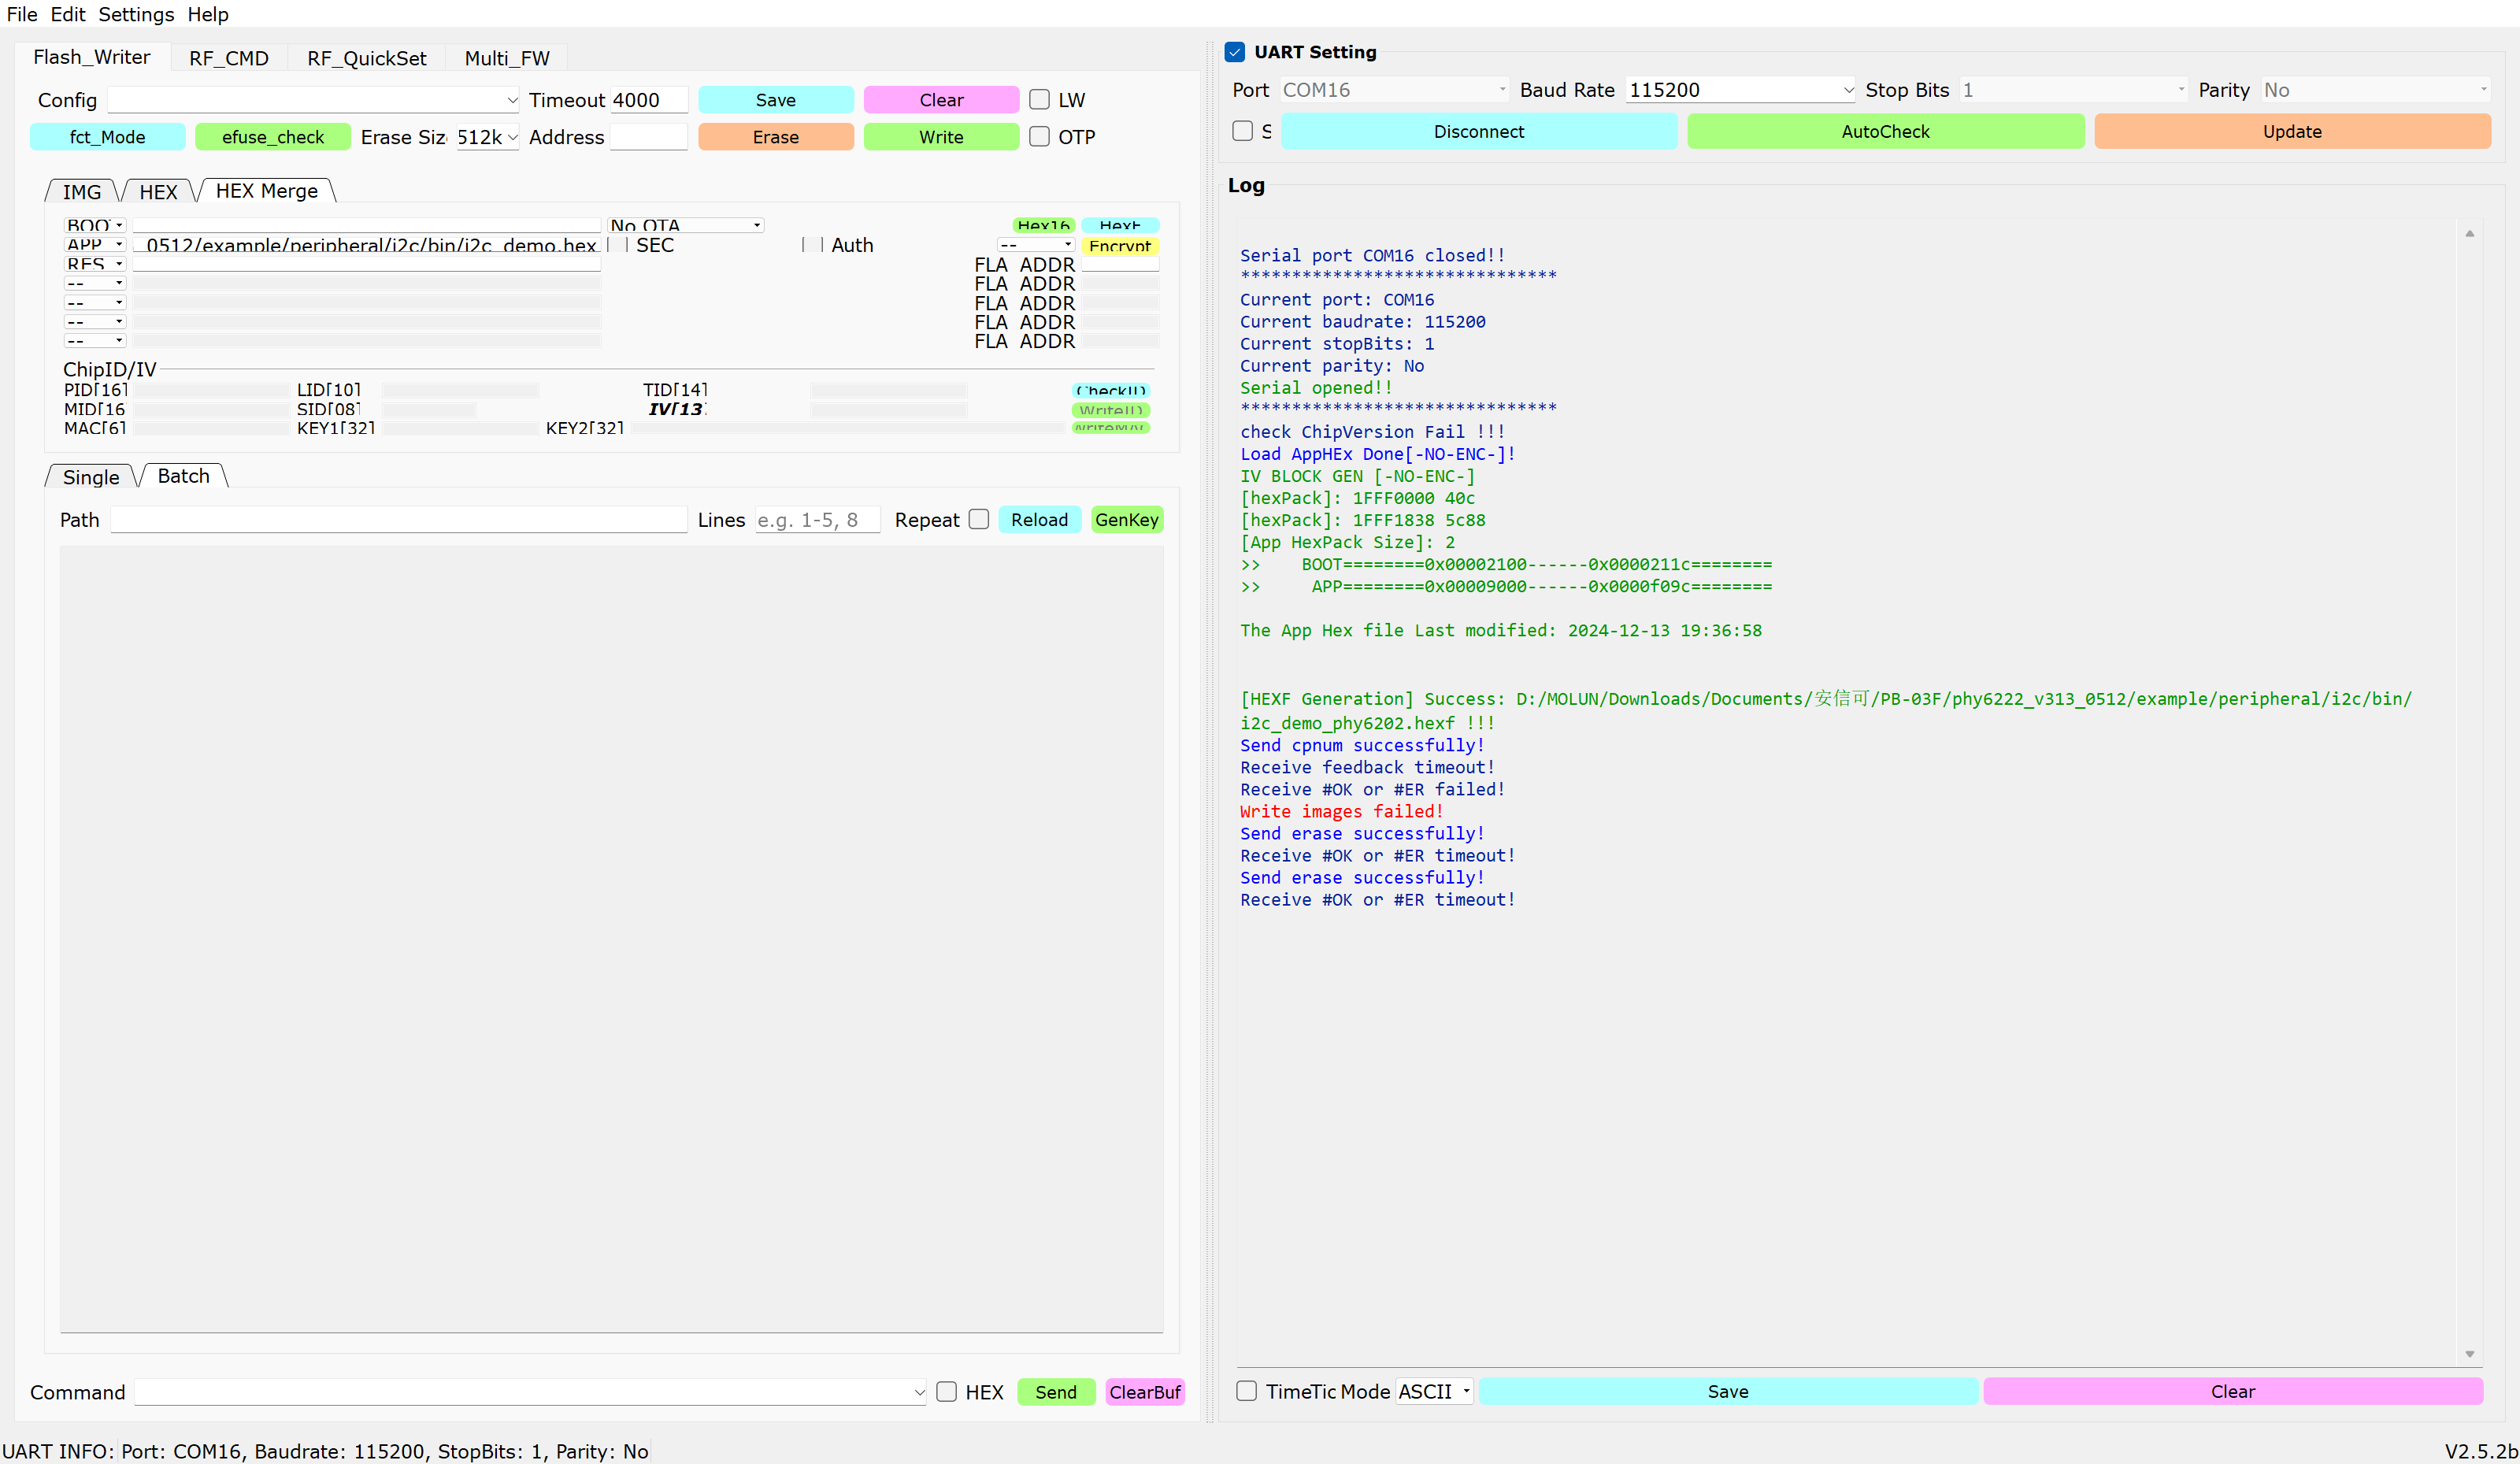This screenshot has width=2520, height=1464.
Task: Enable the HEX checkbox next to Command
Action: coord(947,1391)
